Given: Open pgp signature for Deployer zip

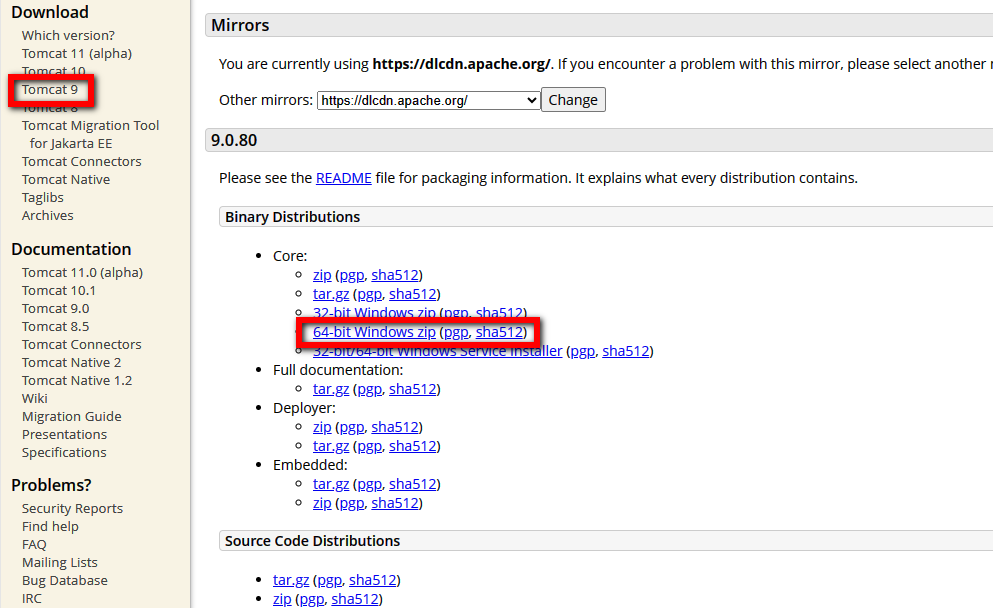Looking at the screenshot, I should [x=352, y=427].
